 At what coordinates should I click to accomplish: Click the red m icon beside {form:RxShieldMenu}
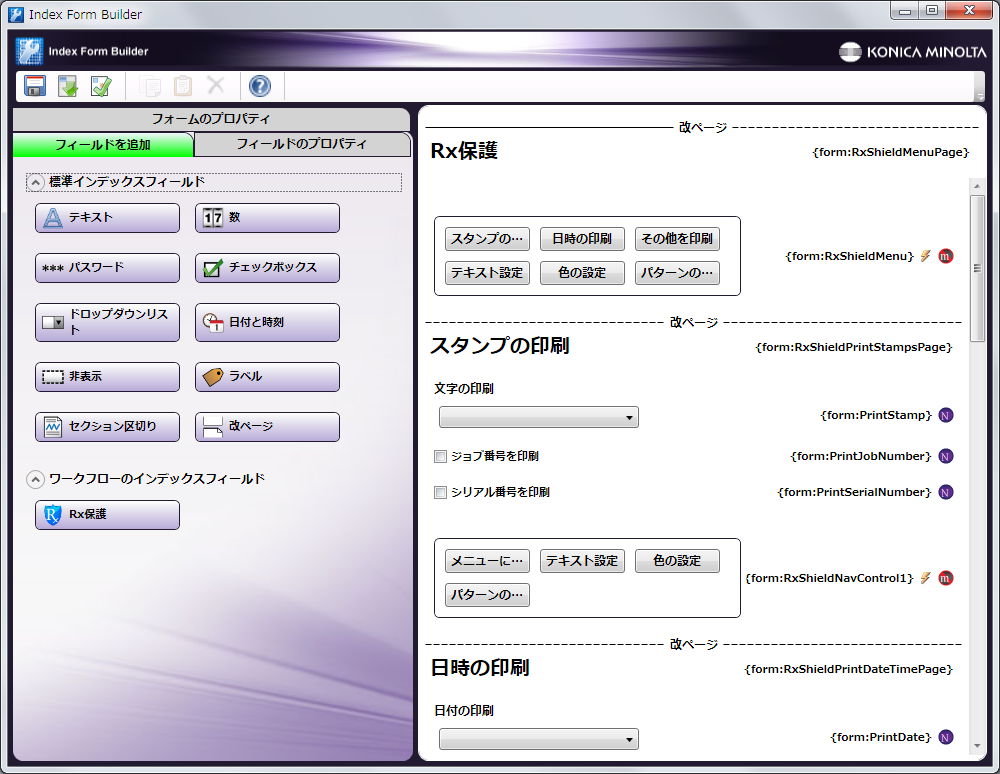click(946, 256)
